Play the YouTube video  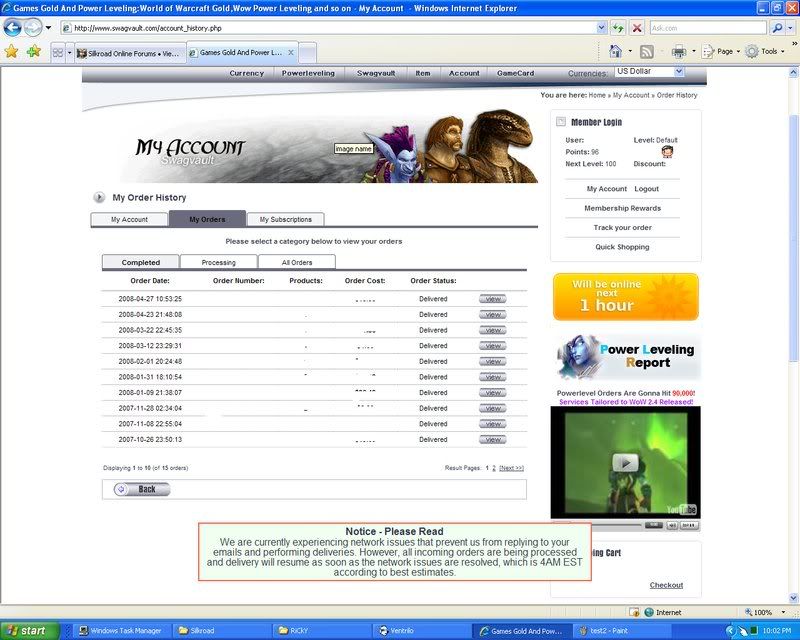[x=625, y=463]
